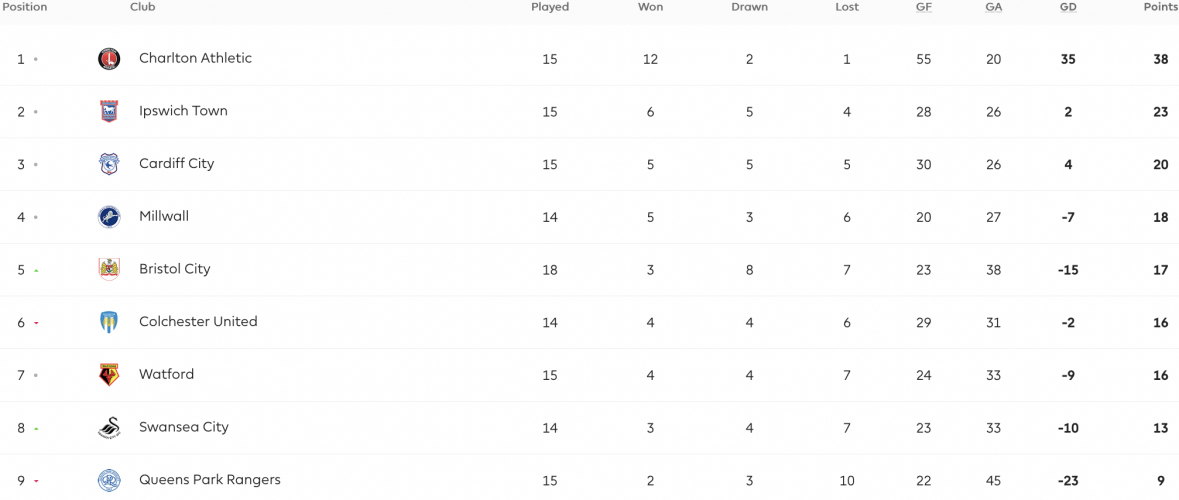Click Bristol City's green up-arrow indicator
The width and height of the screenshot is (1179, 500).
pyautogui.click(x=35, y=270)
